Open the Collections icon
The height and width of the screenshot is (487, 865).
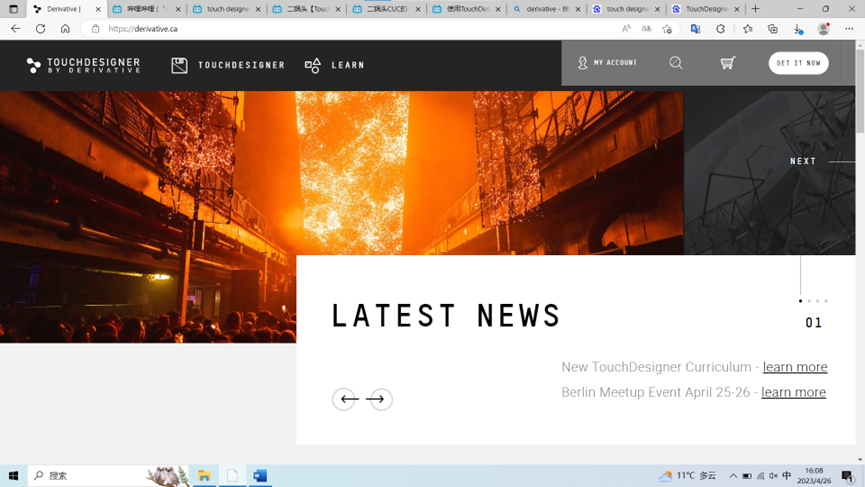click(773, 29)
